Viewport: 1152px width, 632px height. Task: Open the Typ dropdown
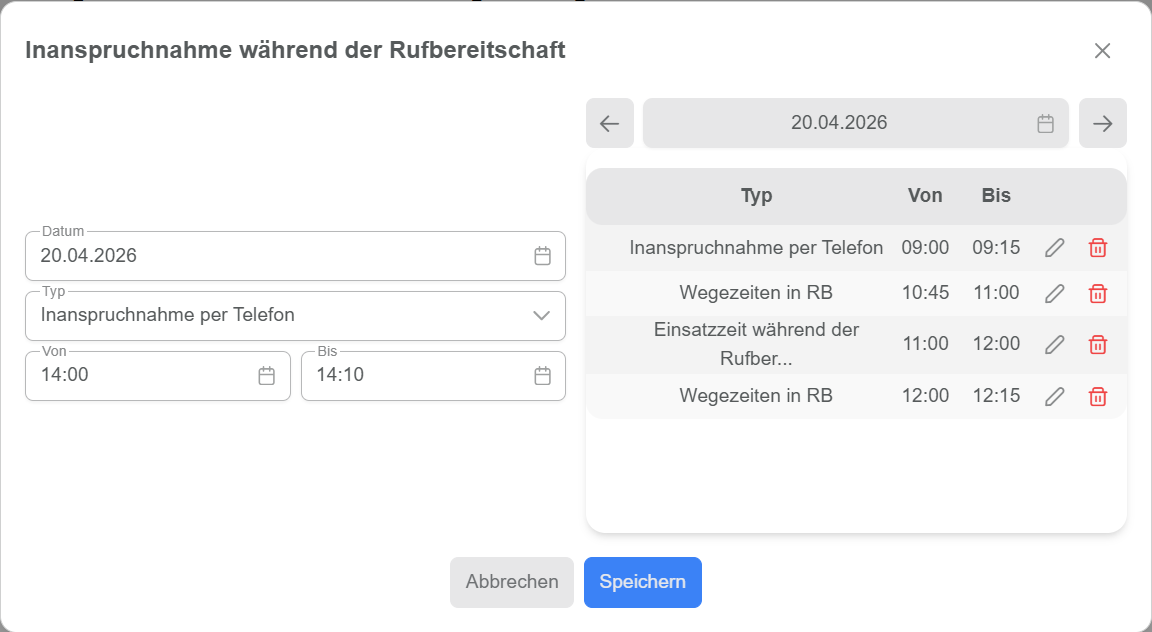tap(542, 316)
